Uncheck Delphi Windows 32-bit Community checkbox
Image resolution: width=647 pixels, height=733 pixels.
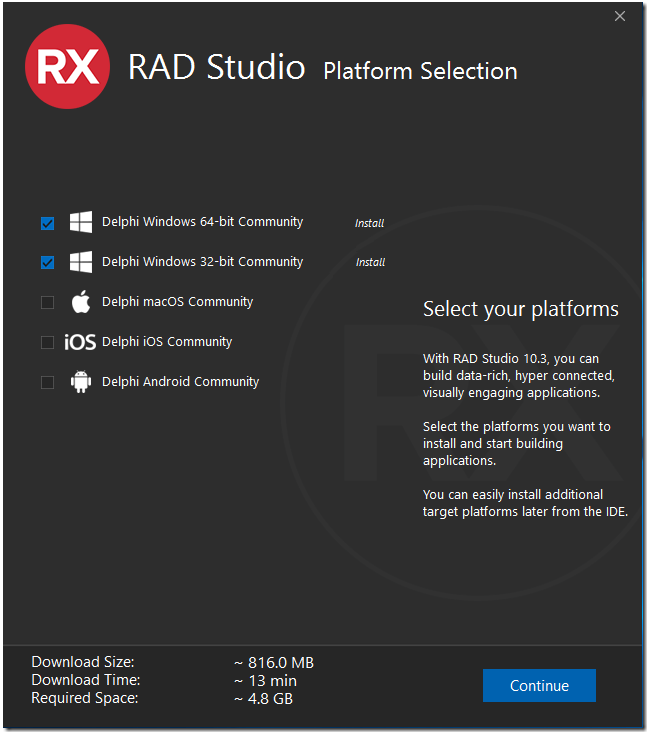point(47,262)
